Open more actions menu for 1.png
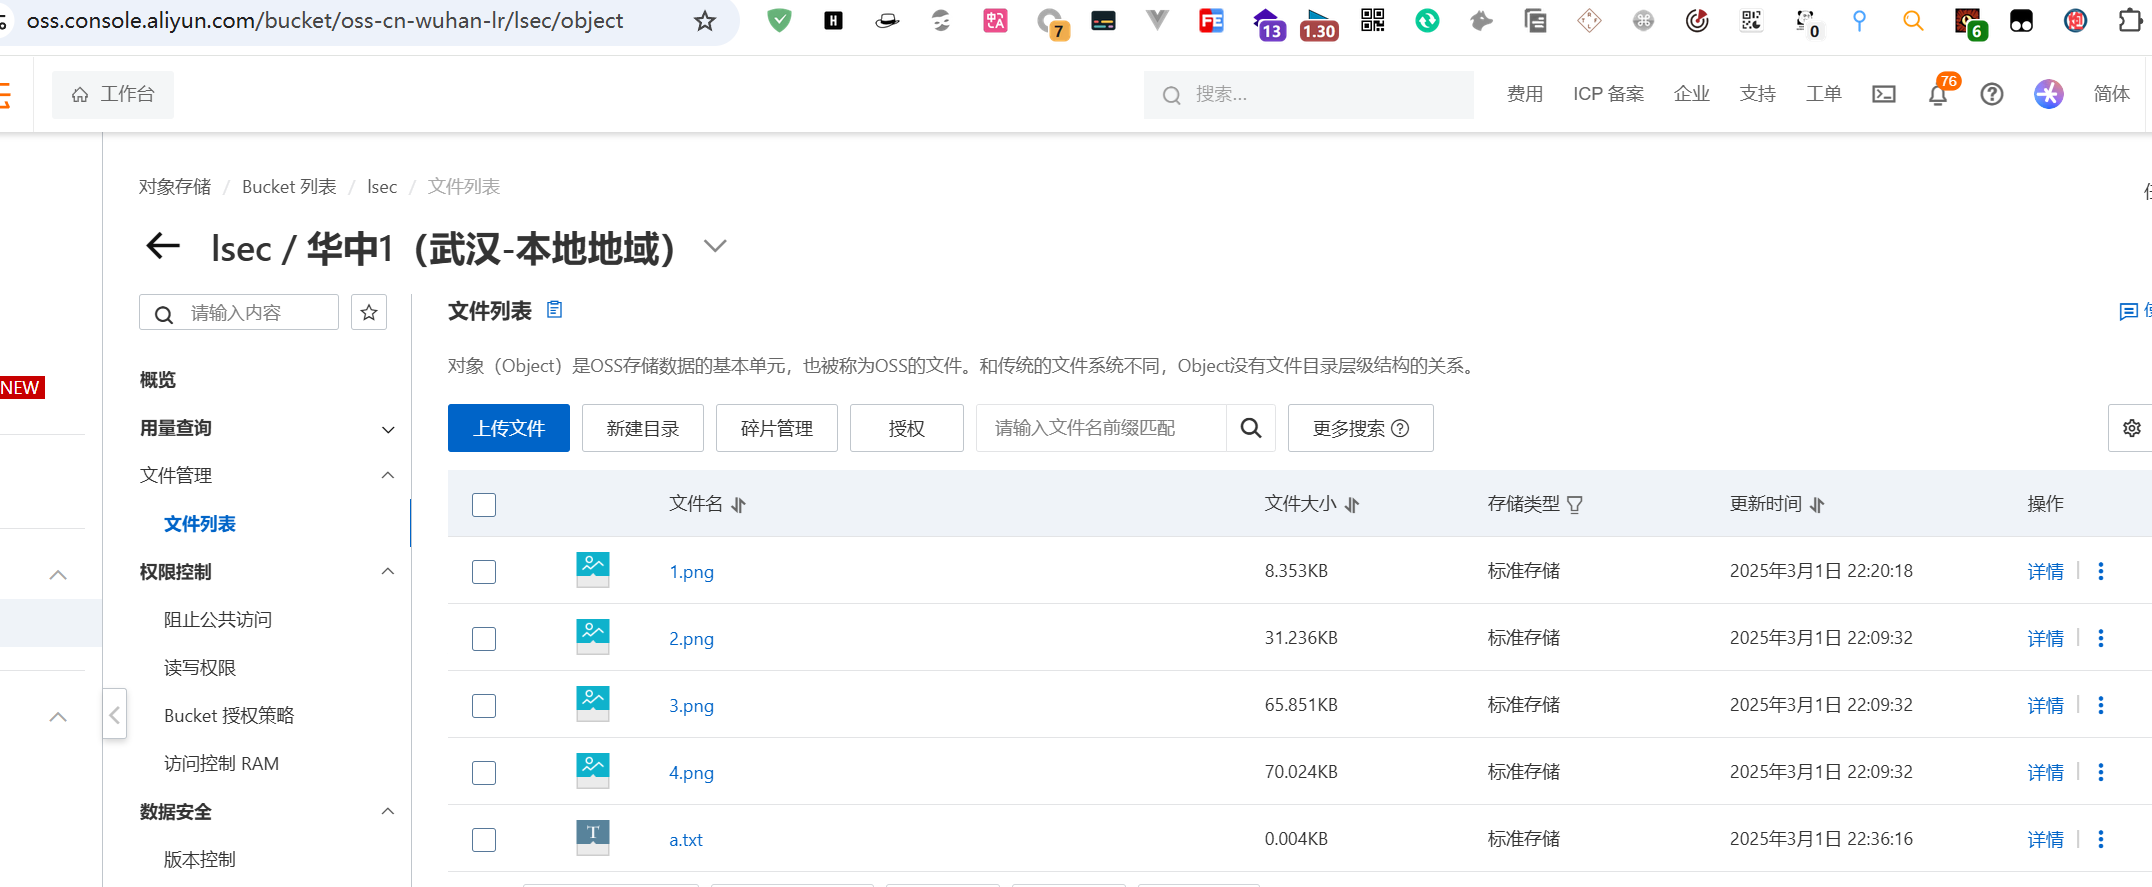Image resolution: width=2152 pixels, height=887 pixels. [x=2100, y=571]
